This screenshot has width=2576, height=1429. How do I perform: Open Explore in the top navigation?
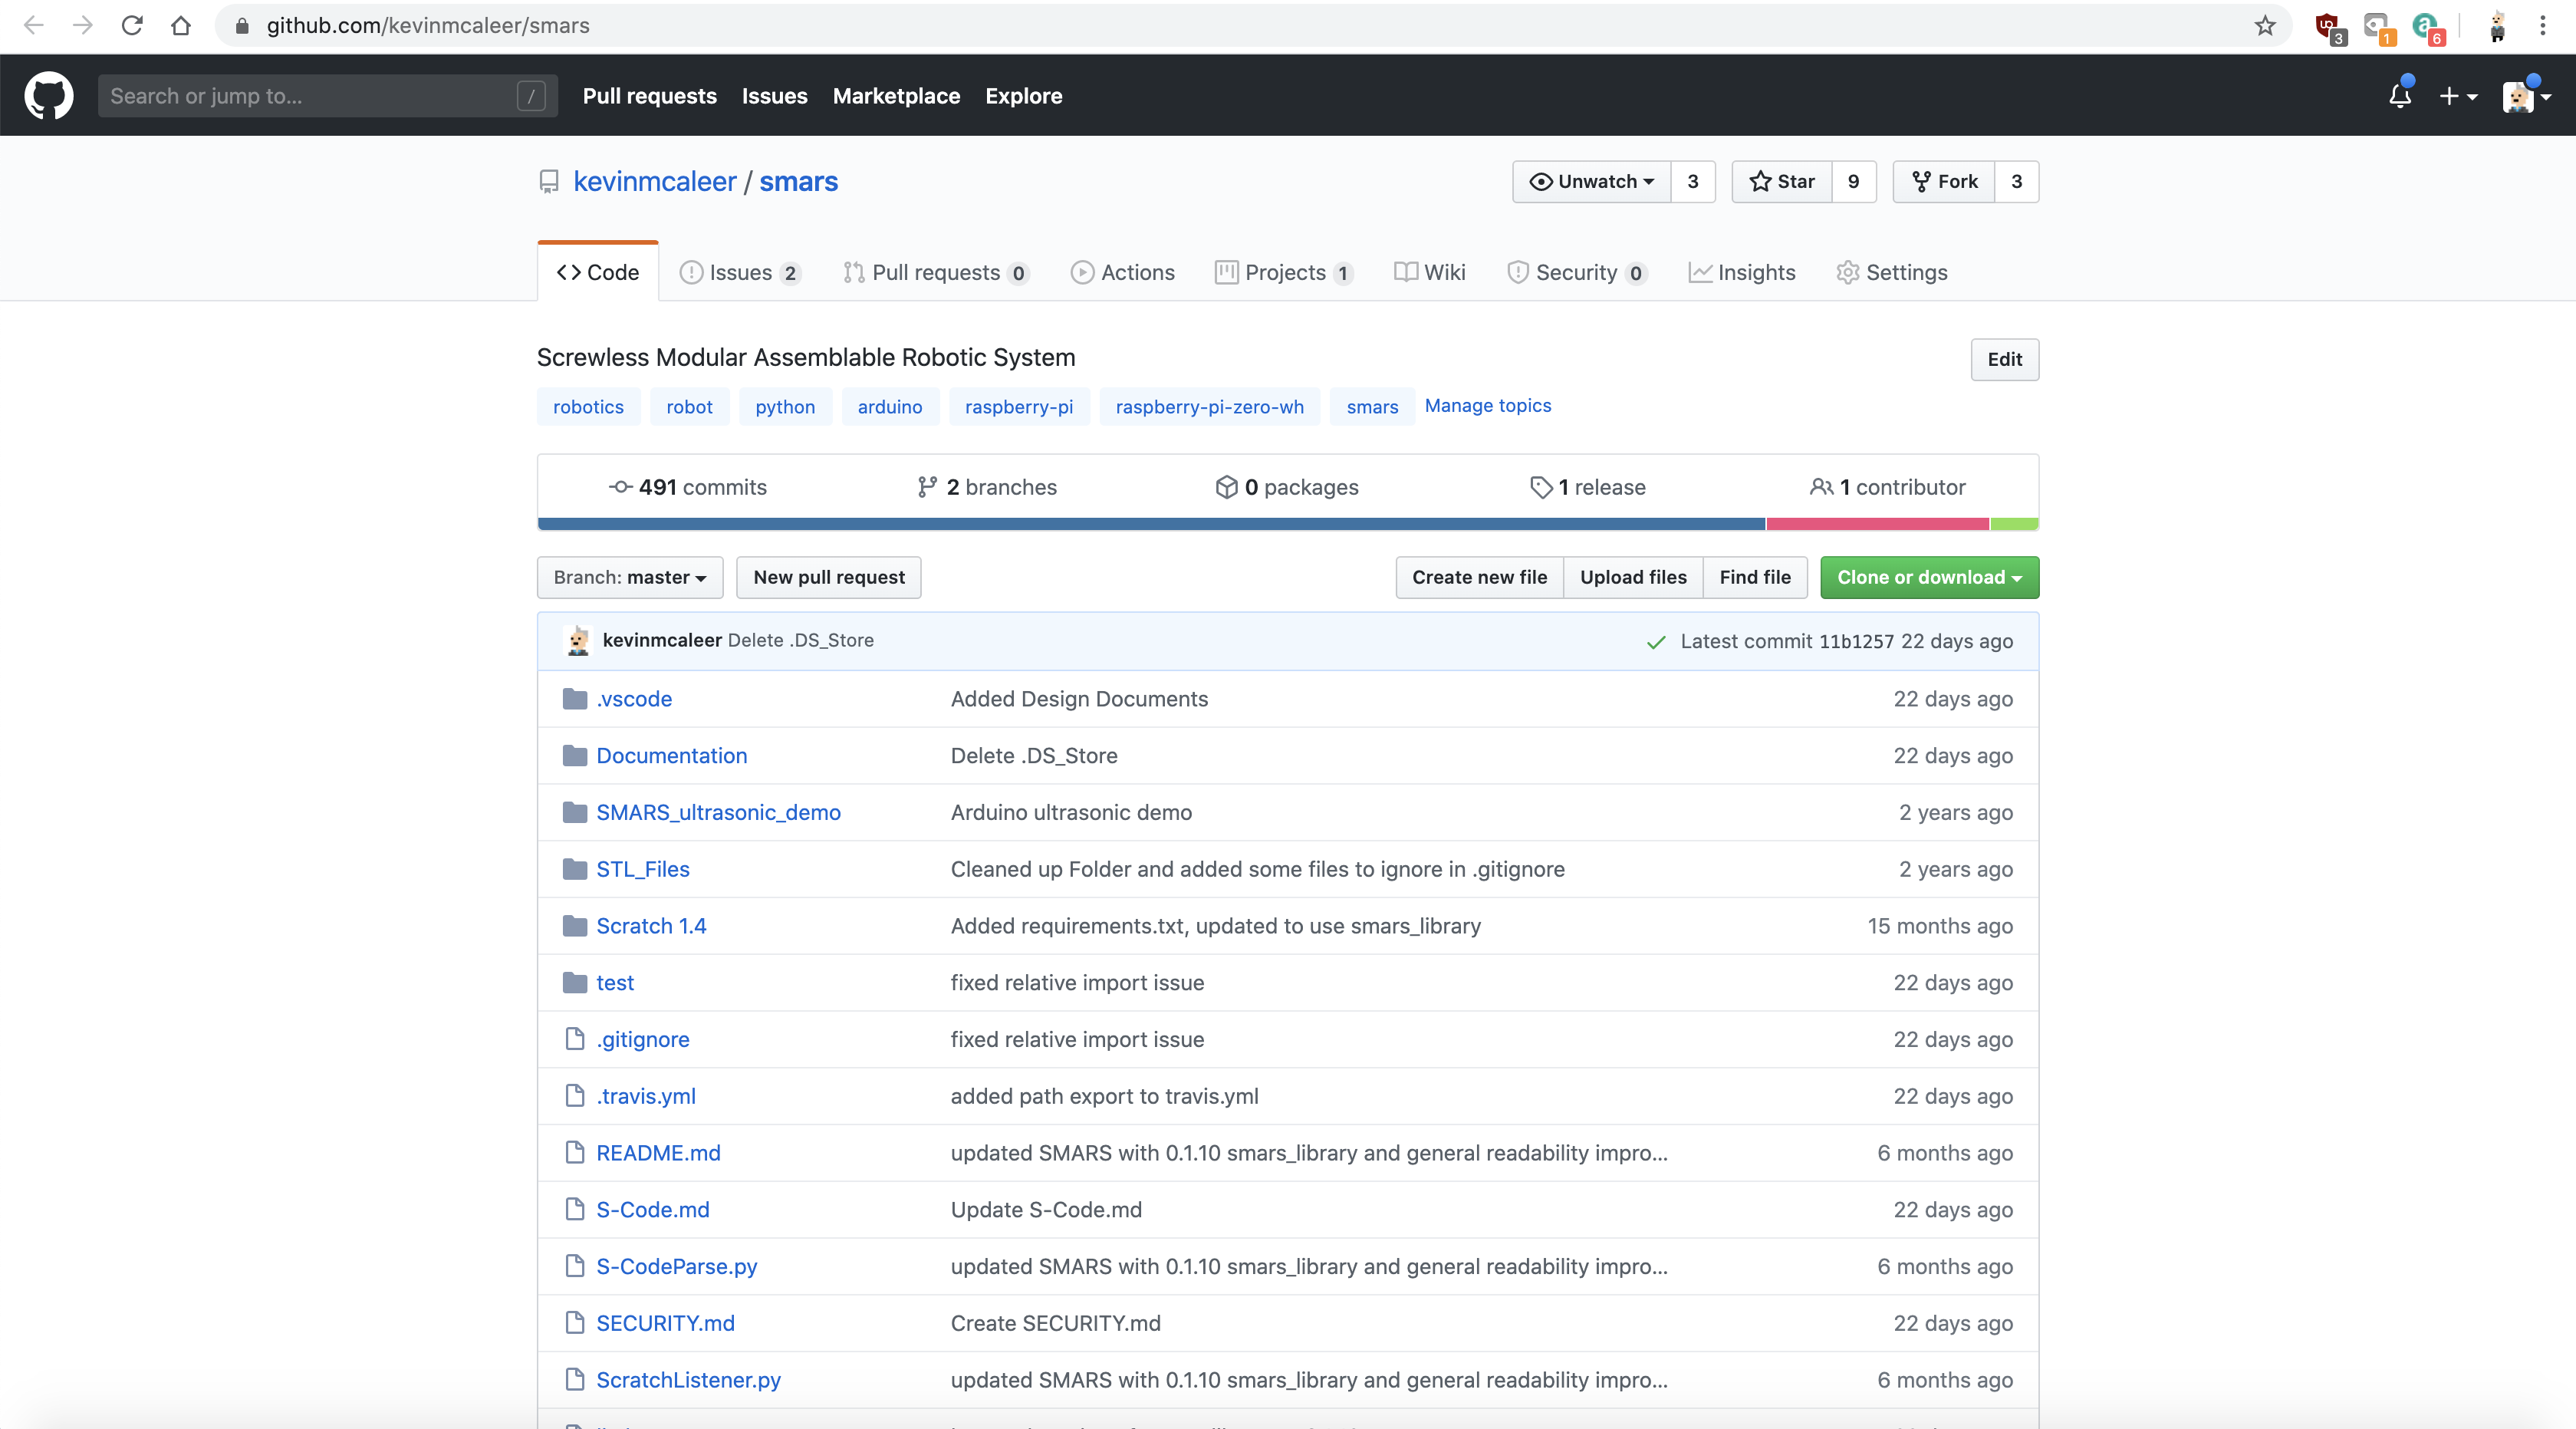pyautogui.click(x=1023, y=96)
